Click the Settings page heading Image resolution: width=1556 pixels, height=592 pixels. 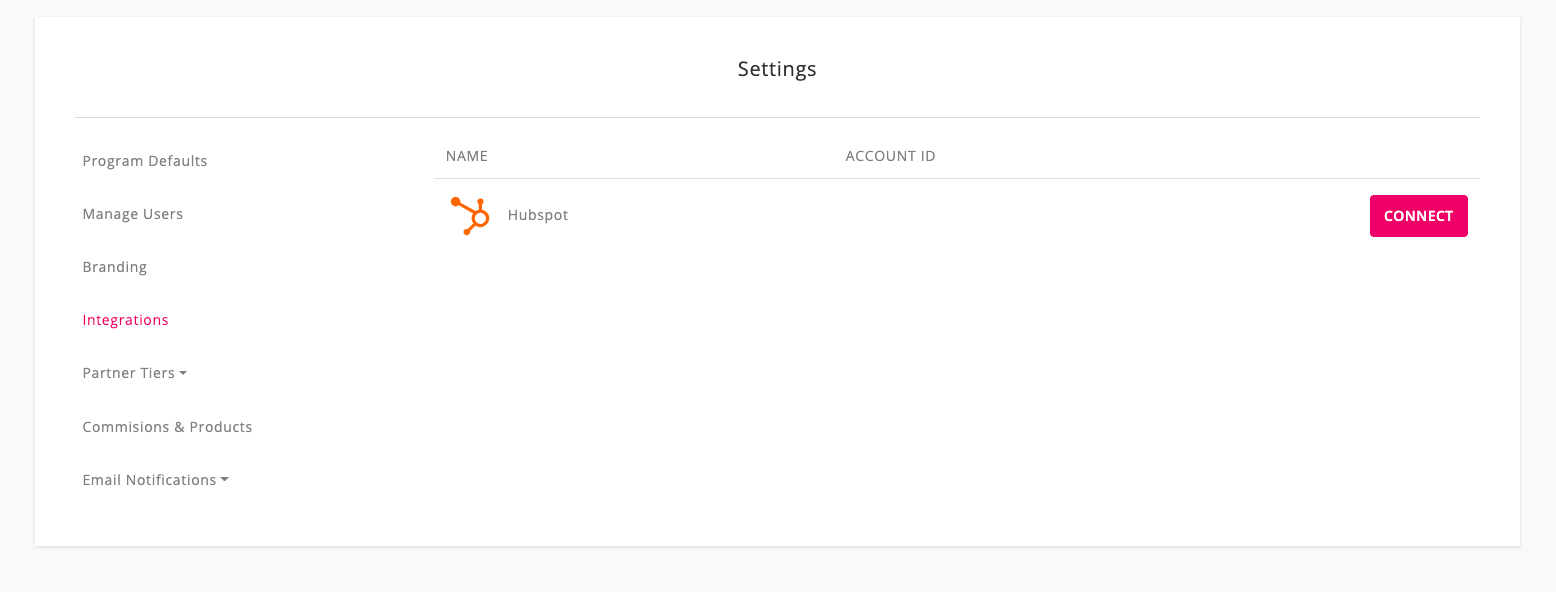click(x=777, y=69)
